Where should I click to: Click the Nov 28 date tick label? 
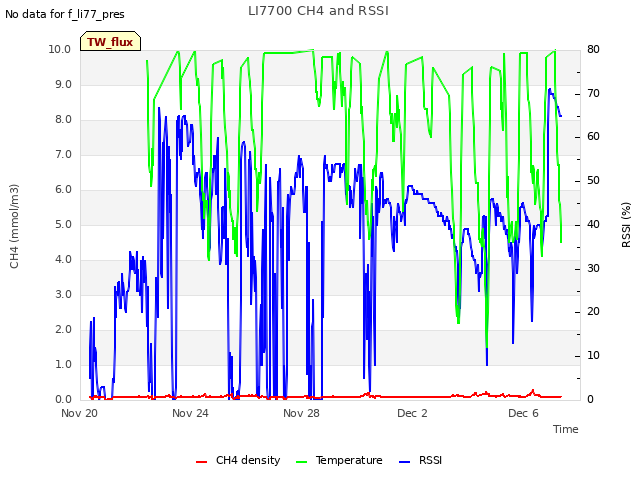301,413
